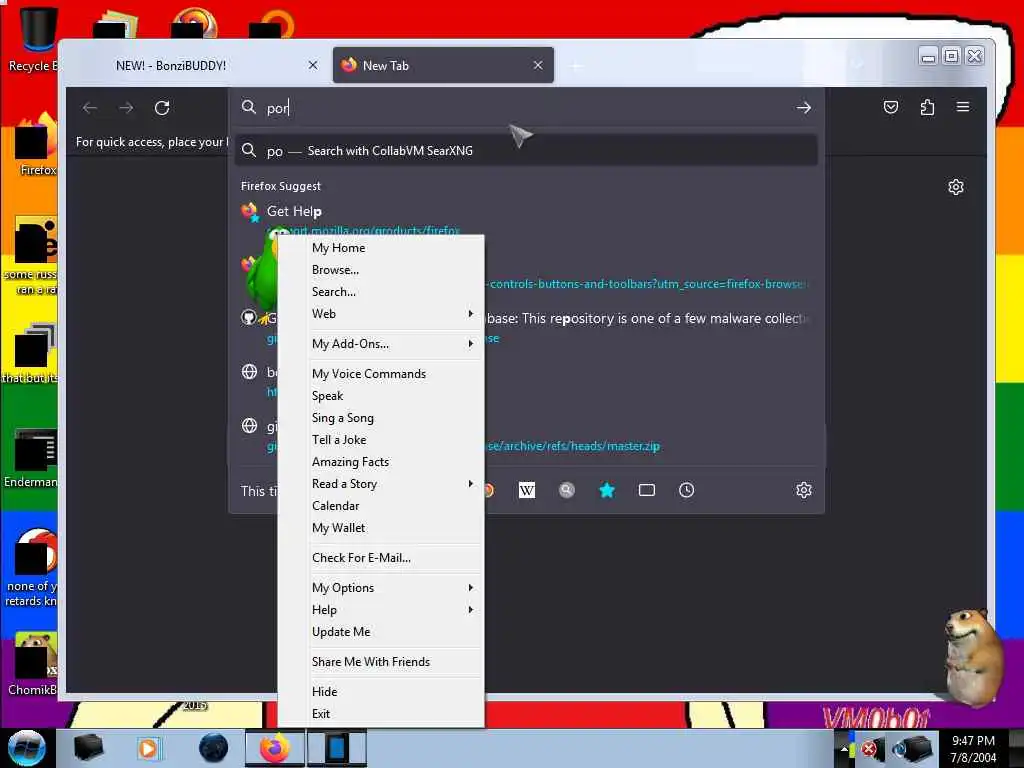1024x768 pixels.
Task: Choose Hide in Bonzi menu
Action: coord(381,692)
